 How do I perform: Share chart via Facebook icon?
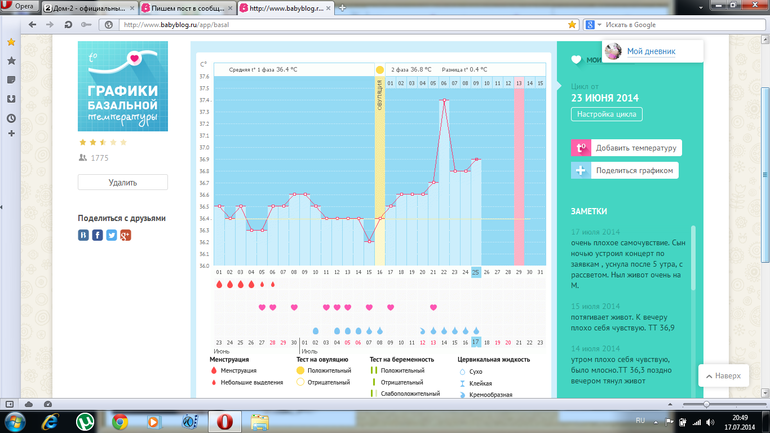click(98, 235)
